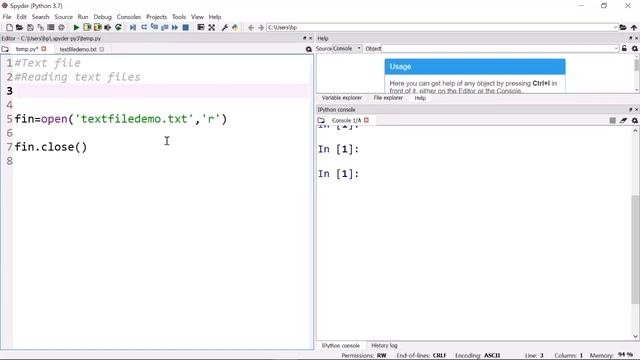Click the Step return debug icon

coord(164,27)
